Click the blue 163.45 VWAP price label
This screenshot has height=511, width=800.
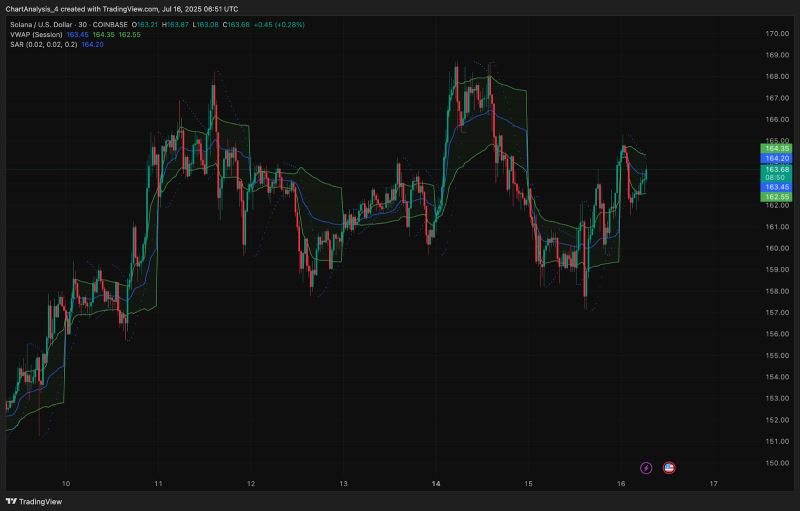click(778, 187)
